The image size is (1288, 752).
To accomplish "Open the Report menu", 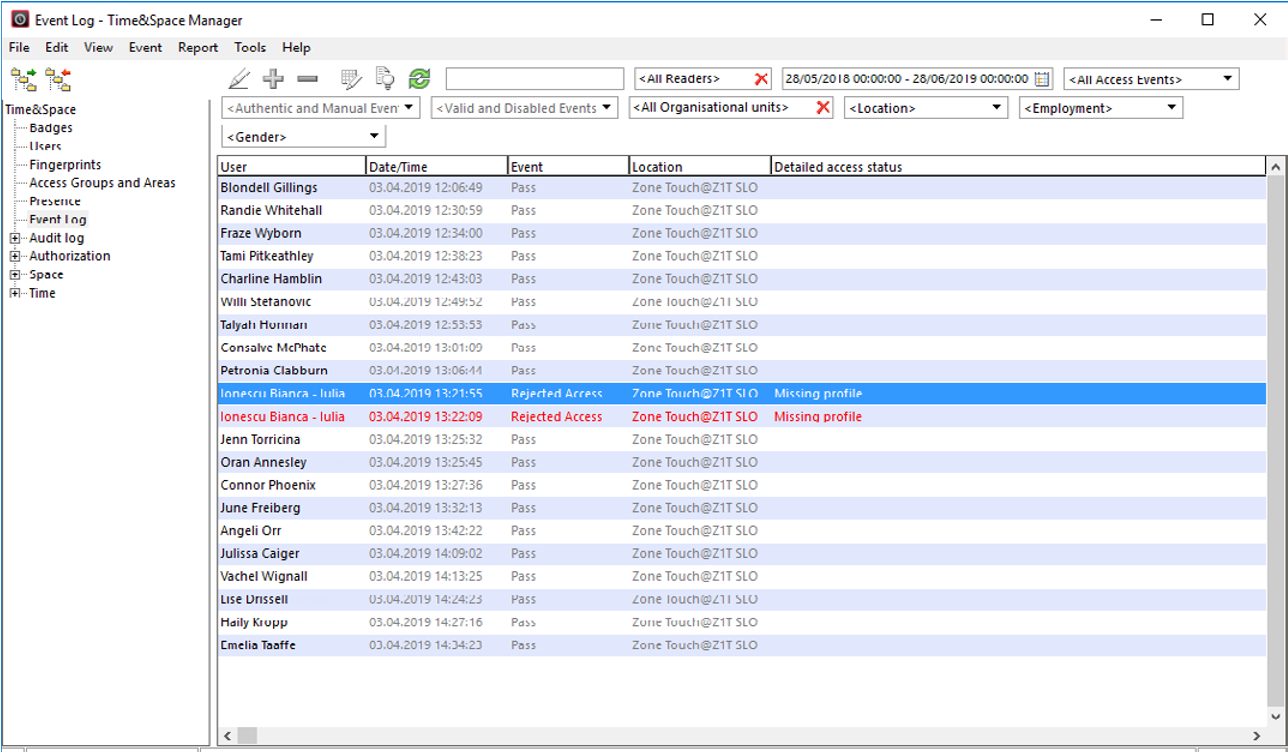I will pyautogui.click(x=198, y=47).
